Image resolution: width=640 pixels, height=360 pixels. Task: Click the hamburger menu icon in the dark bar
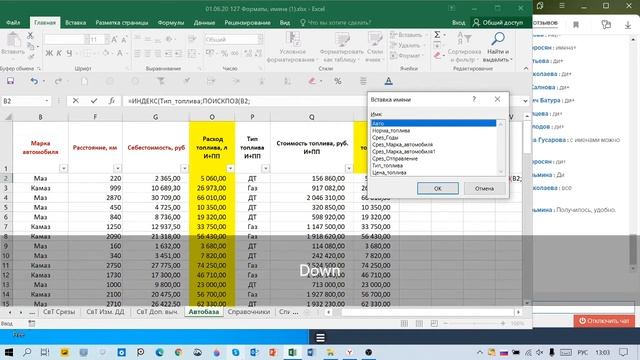coord(320,338)
